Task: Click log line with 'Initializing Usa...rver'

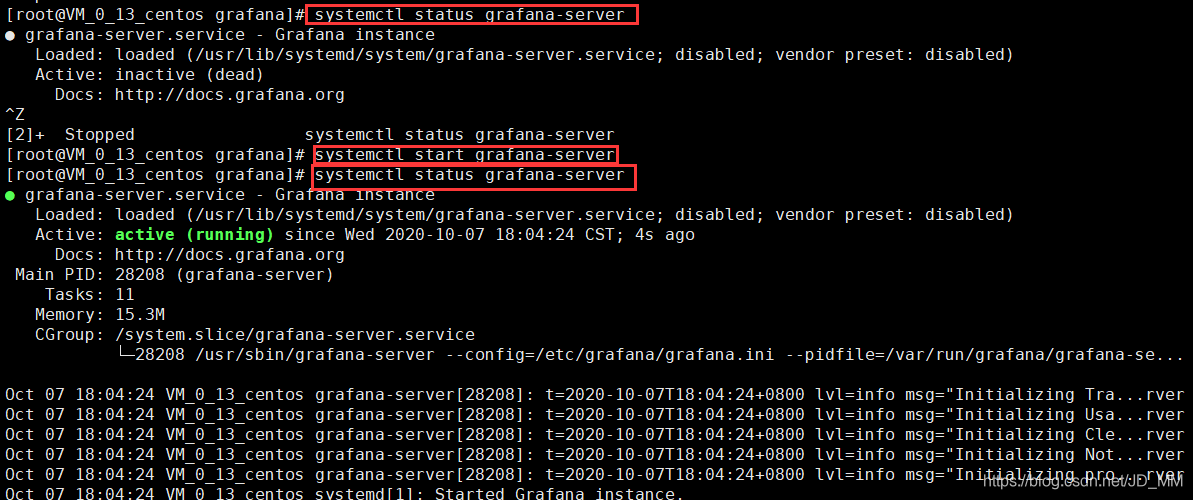Action: point(594,415)
